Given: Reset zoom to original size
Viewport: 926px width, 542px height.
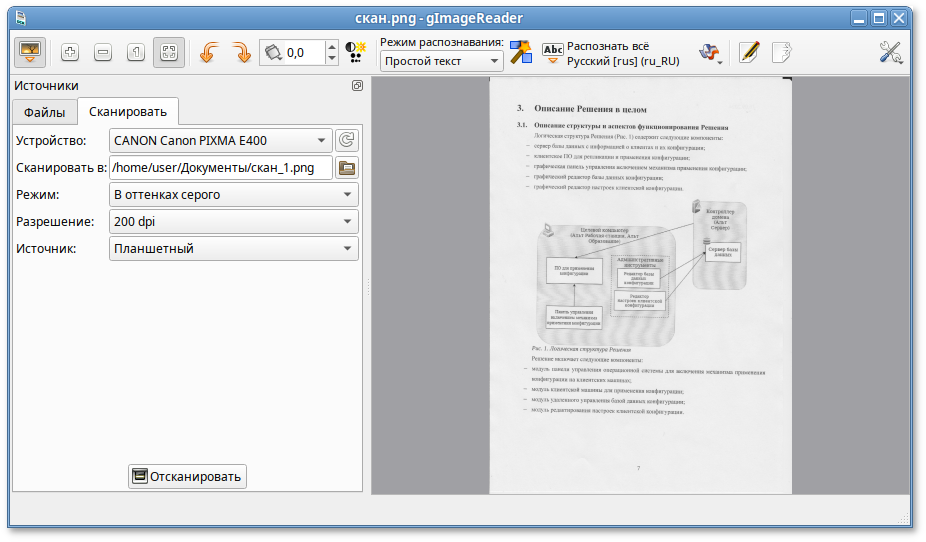Looking at the screenshot, I should [136, 52].
